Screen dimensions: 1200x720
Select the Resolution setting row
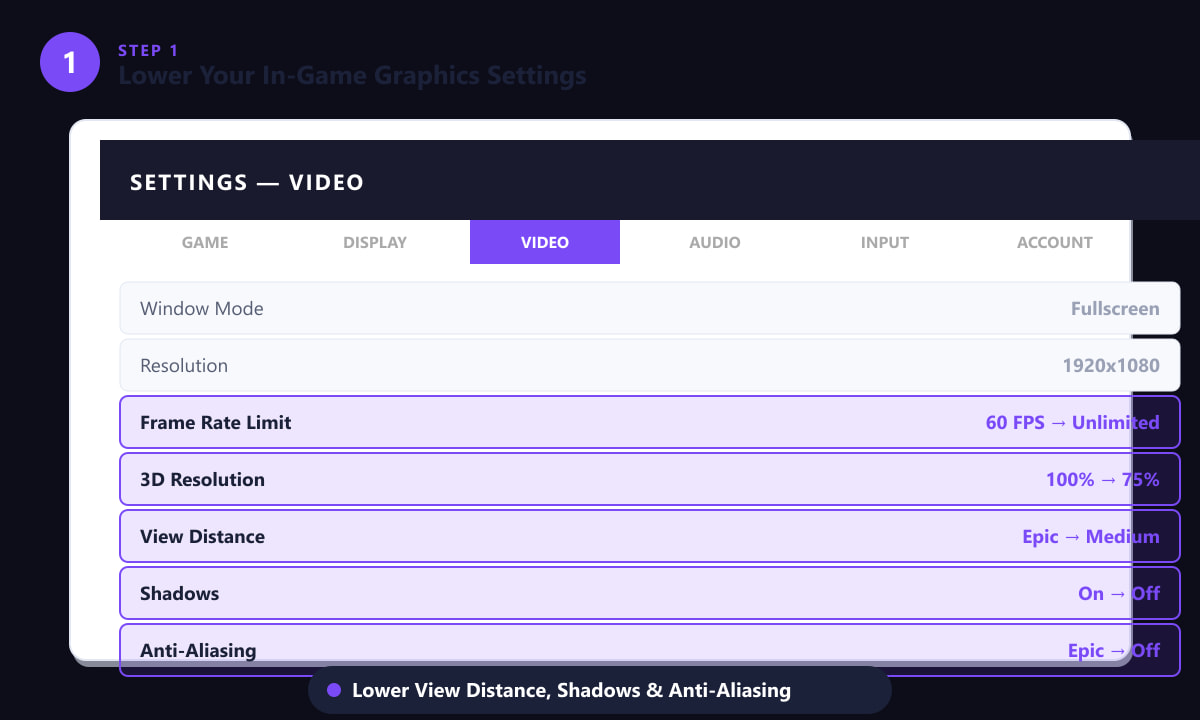click(650, 365)
